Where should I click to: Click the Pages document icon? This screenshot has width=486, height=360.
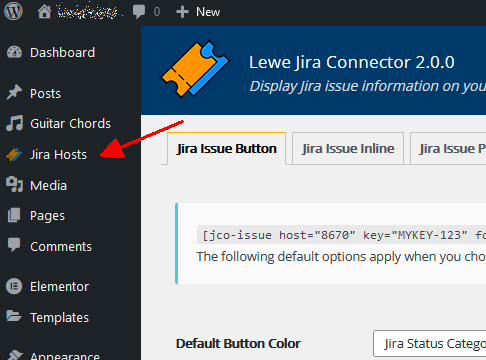point(14,215)
